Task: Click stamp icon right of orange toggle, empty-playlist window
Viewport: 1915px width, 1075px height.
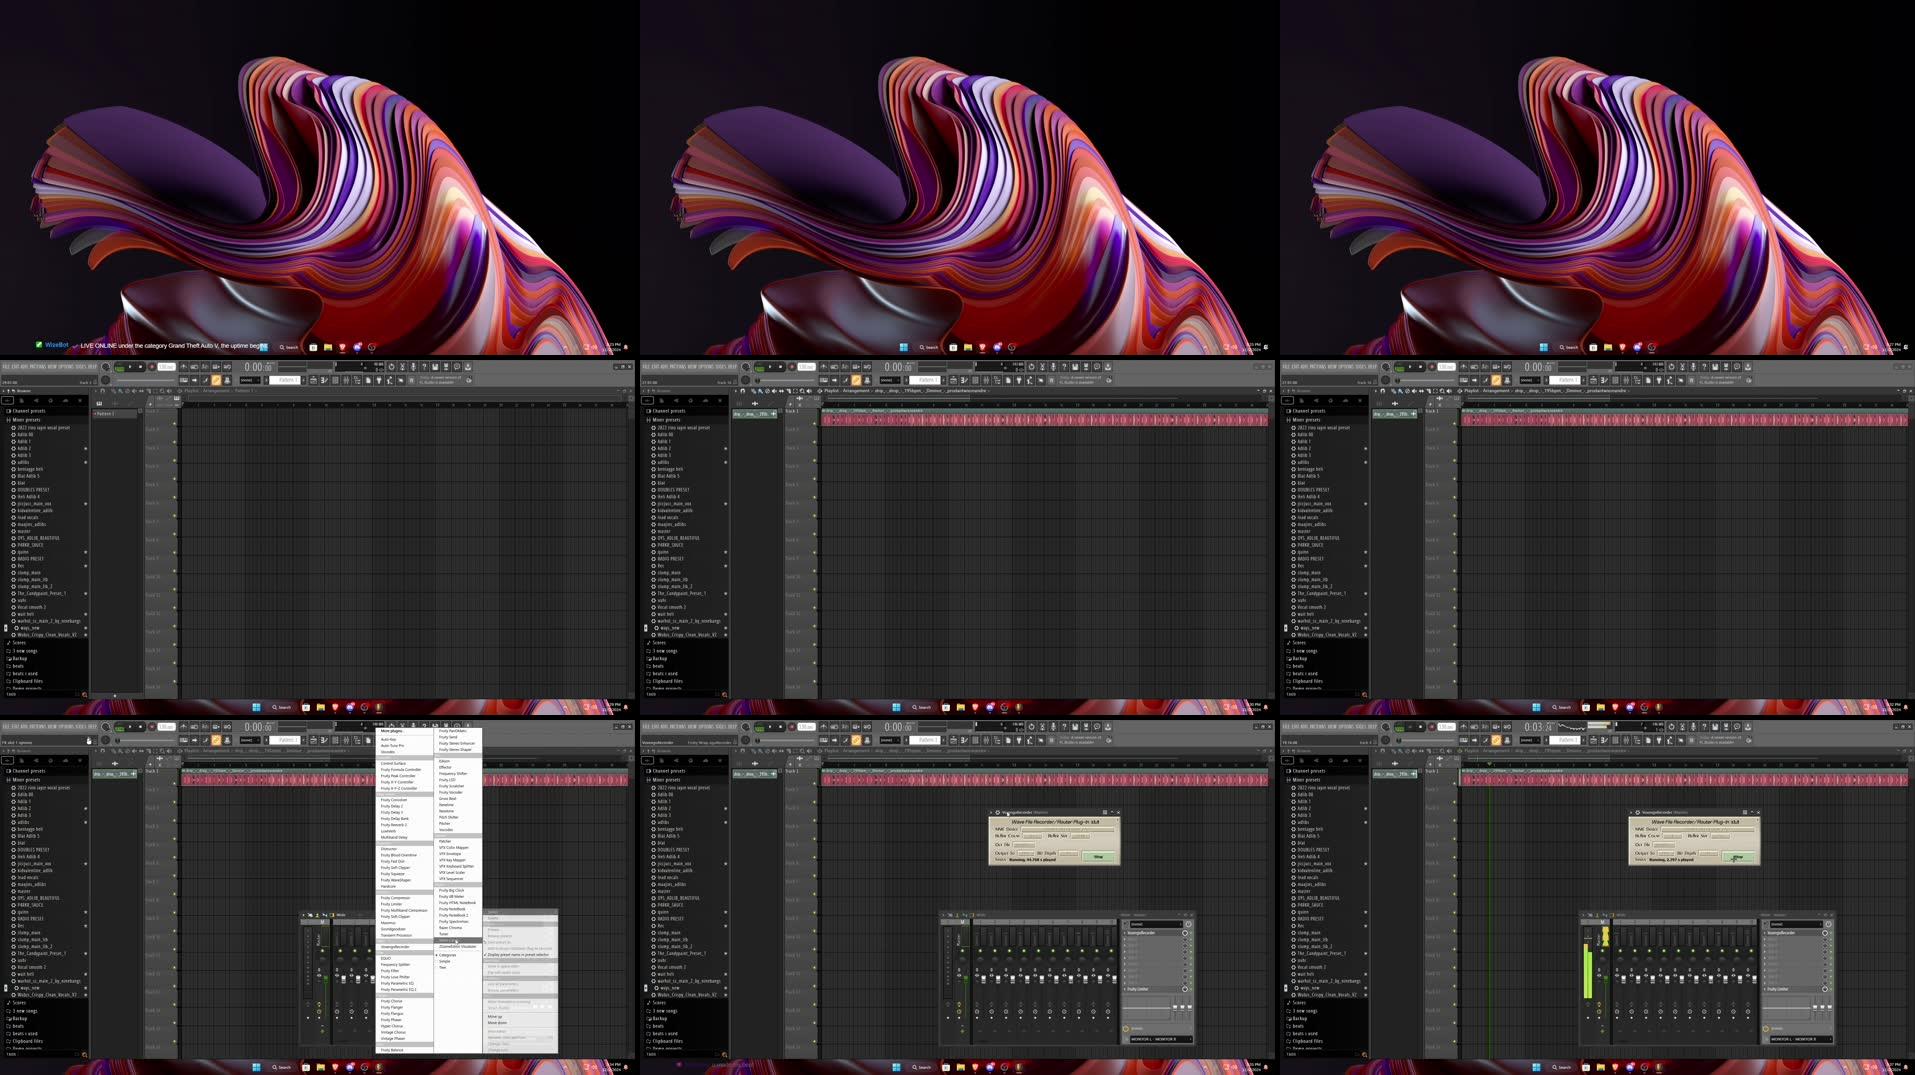Action: pos(227,380)
